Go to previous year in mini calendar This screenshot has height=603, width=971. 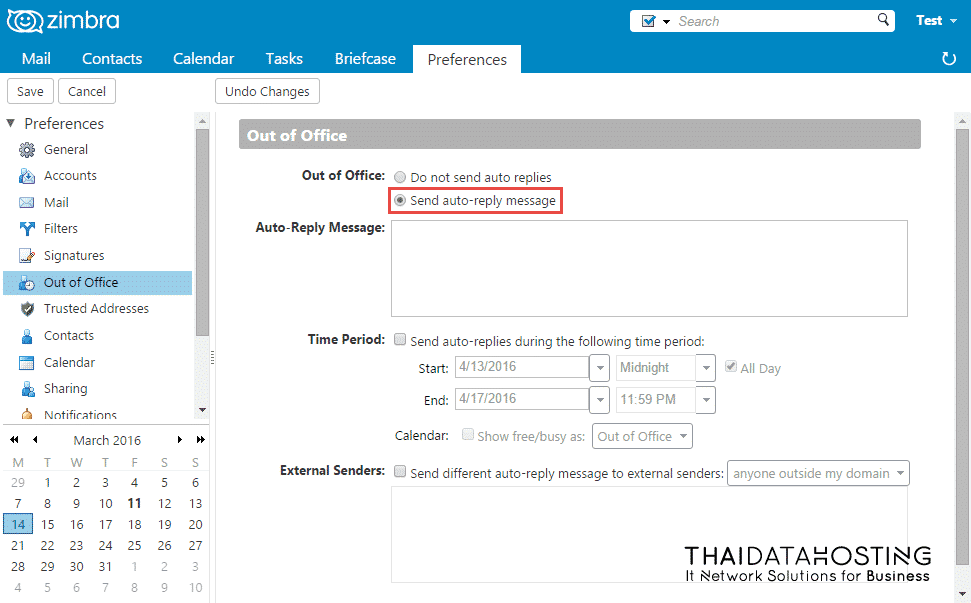pyautogui.click(x=14, y=440)
